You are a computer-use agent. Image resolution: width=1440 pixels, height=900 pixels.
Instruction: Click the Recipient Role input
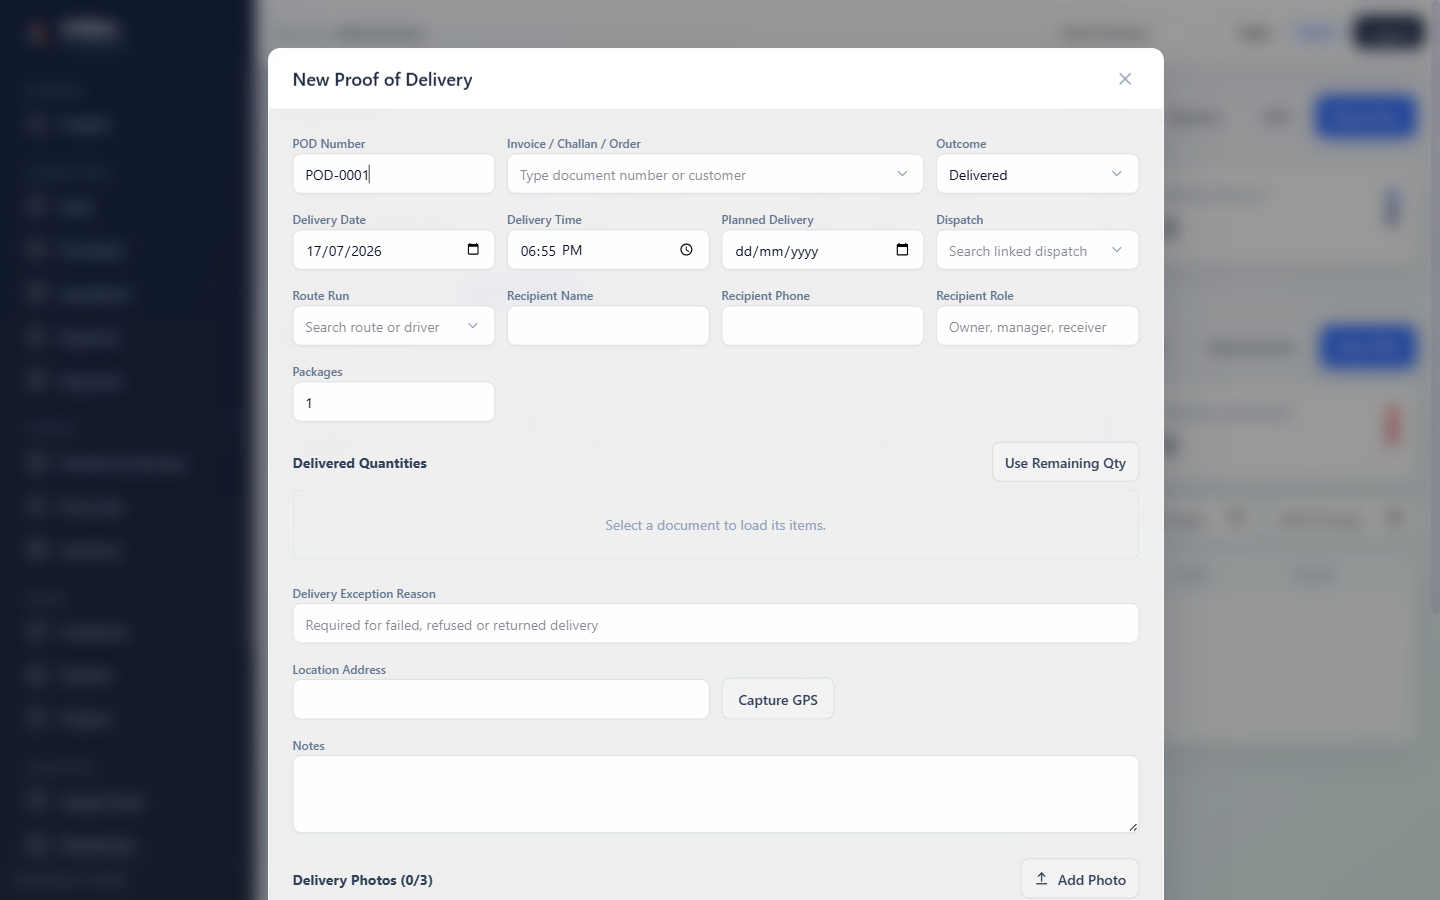1037,326
